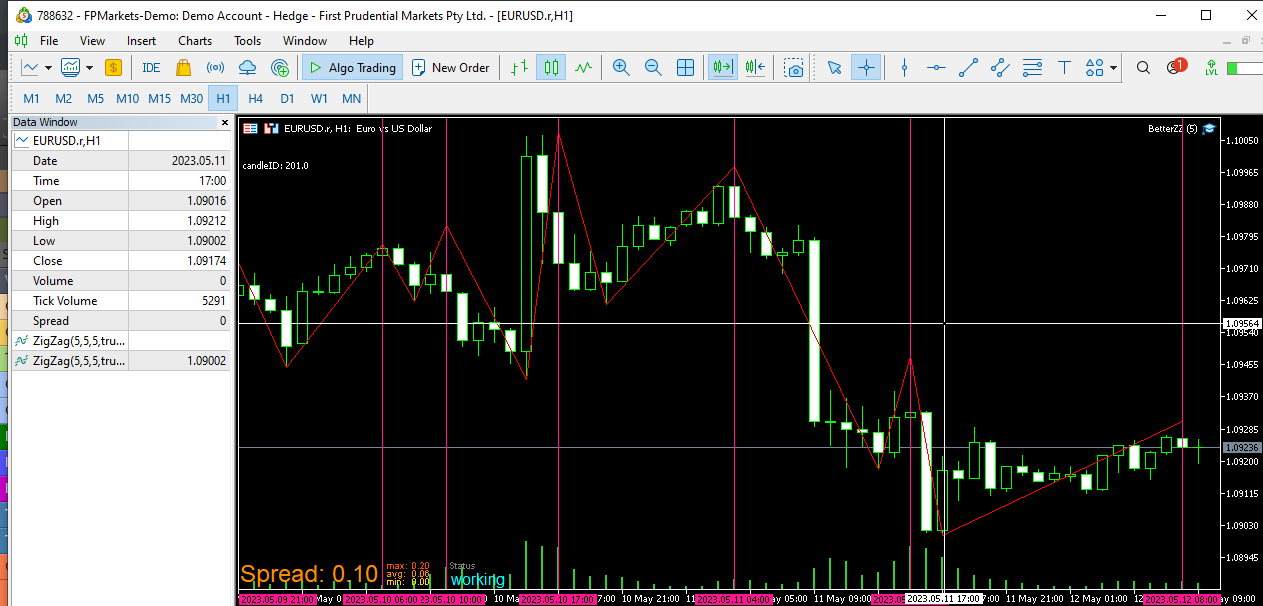The height and width of the screenshot is (606, 1263).
Task: Open the VPS cloud hosting icon
Action: pos(248,68)
